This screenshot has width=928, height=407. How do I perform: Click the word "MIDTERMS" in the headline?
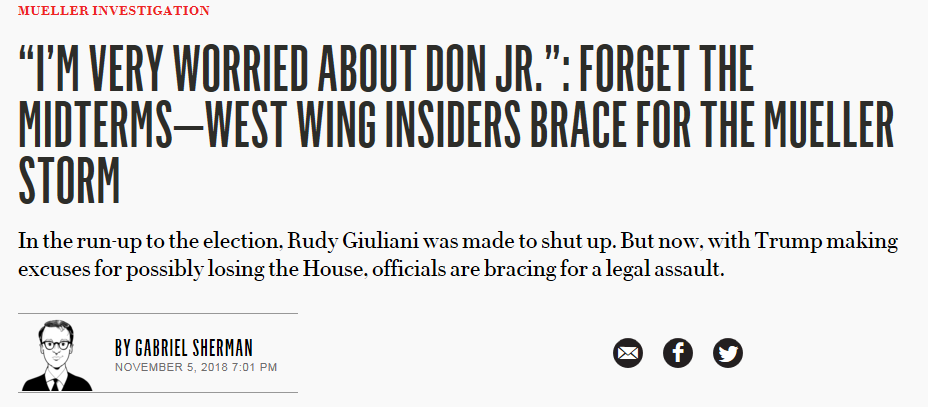(x=95, y=125)
